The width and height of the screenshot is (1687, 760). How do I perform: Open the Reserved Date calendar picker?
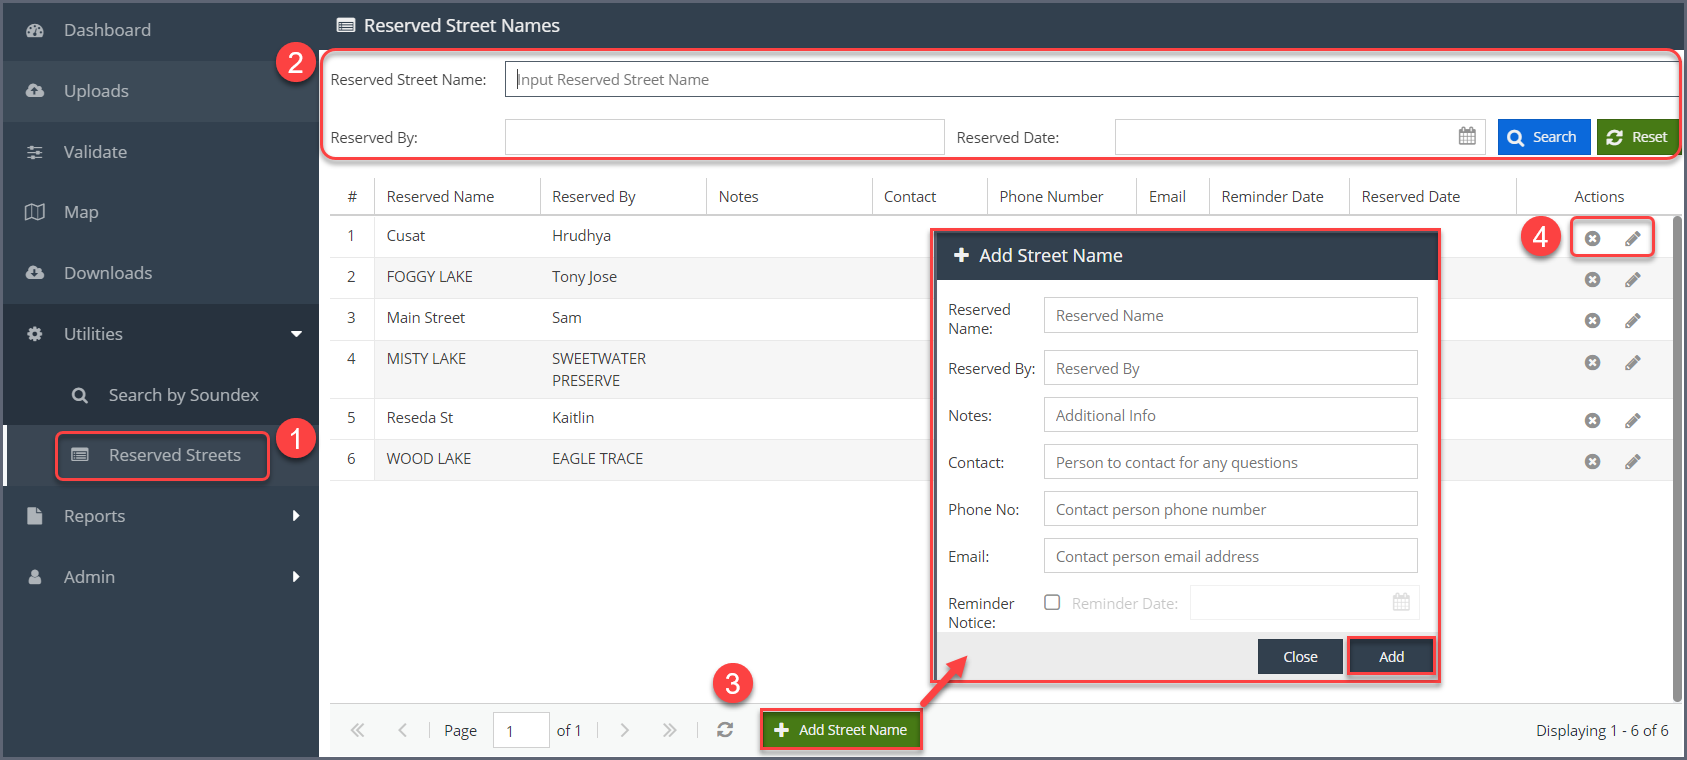tap(1467, 137)
